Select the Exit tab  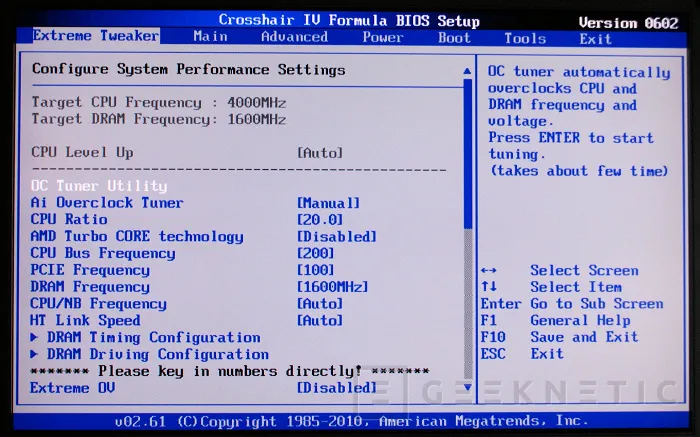tap(596, 39)
